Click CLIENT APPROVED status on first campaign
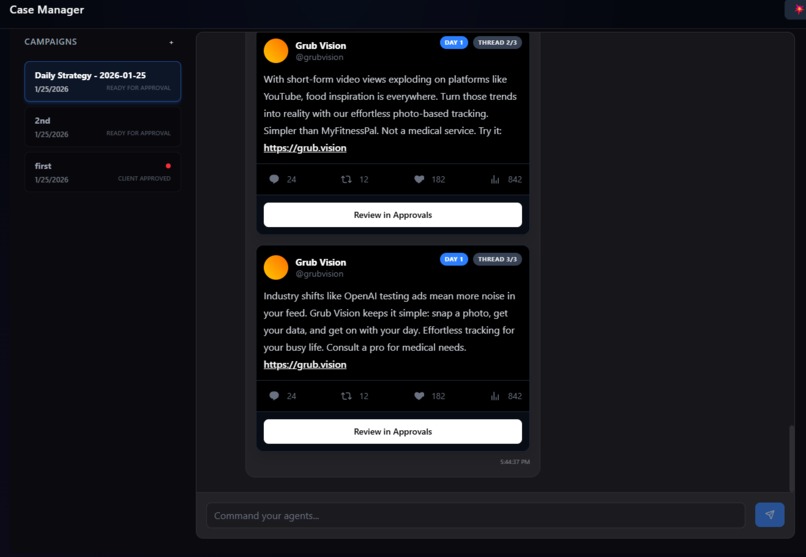This screenshot has height=557, width=806. (144, 178)
